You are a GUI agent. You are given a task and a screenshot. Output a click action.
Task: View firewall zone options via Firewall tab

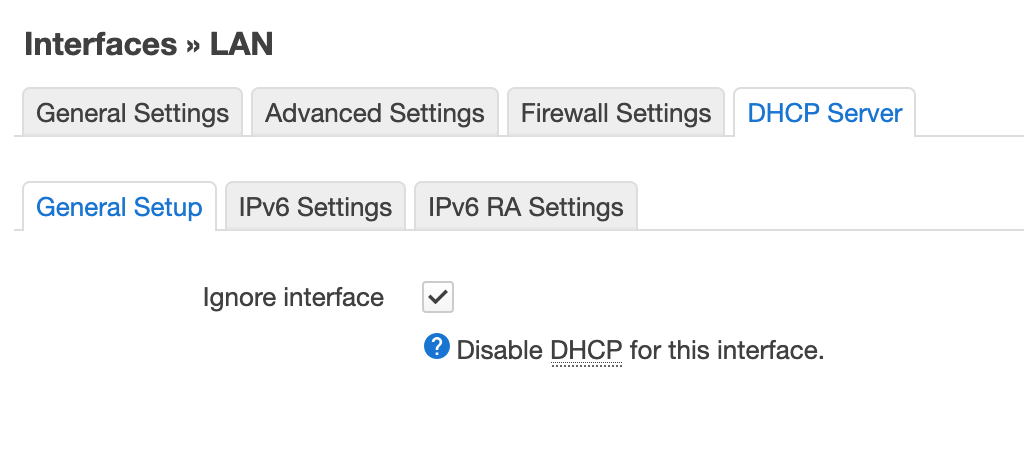[616, 112]
